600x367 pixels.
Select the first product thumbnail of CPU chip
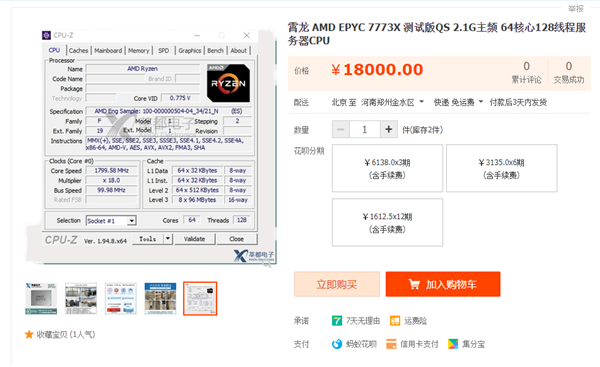41,298
